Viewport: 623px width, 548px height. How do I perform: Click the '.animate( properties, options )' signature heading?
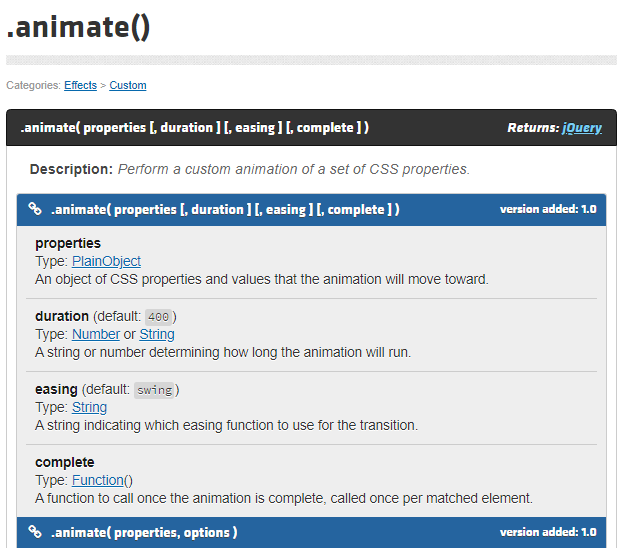(144, 533)
